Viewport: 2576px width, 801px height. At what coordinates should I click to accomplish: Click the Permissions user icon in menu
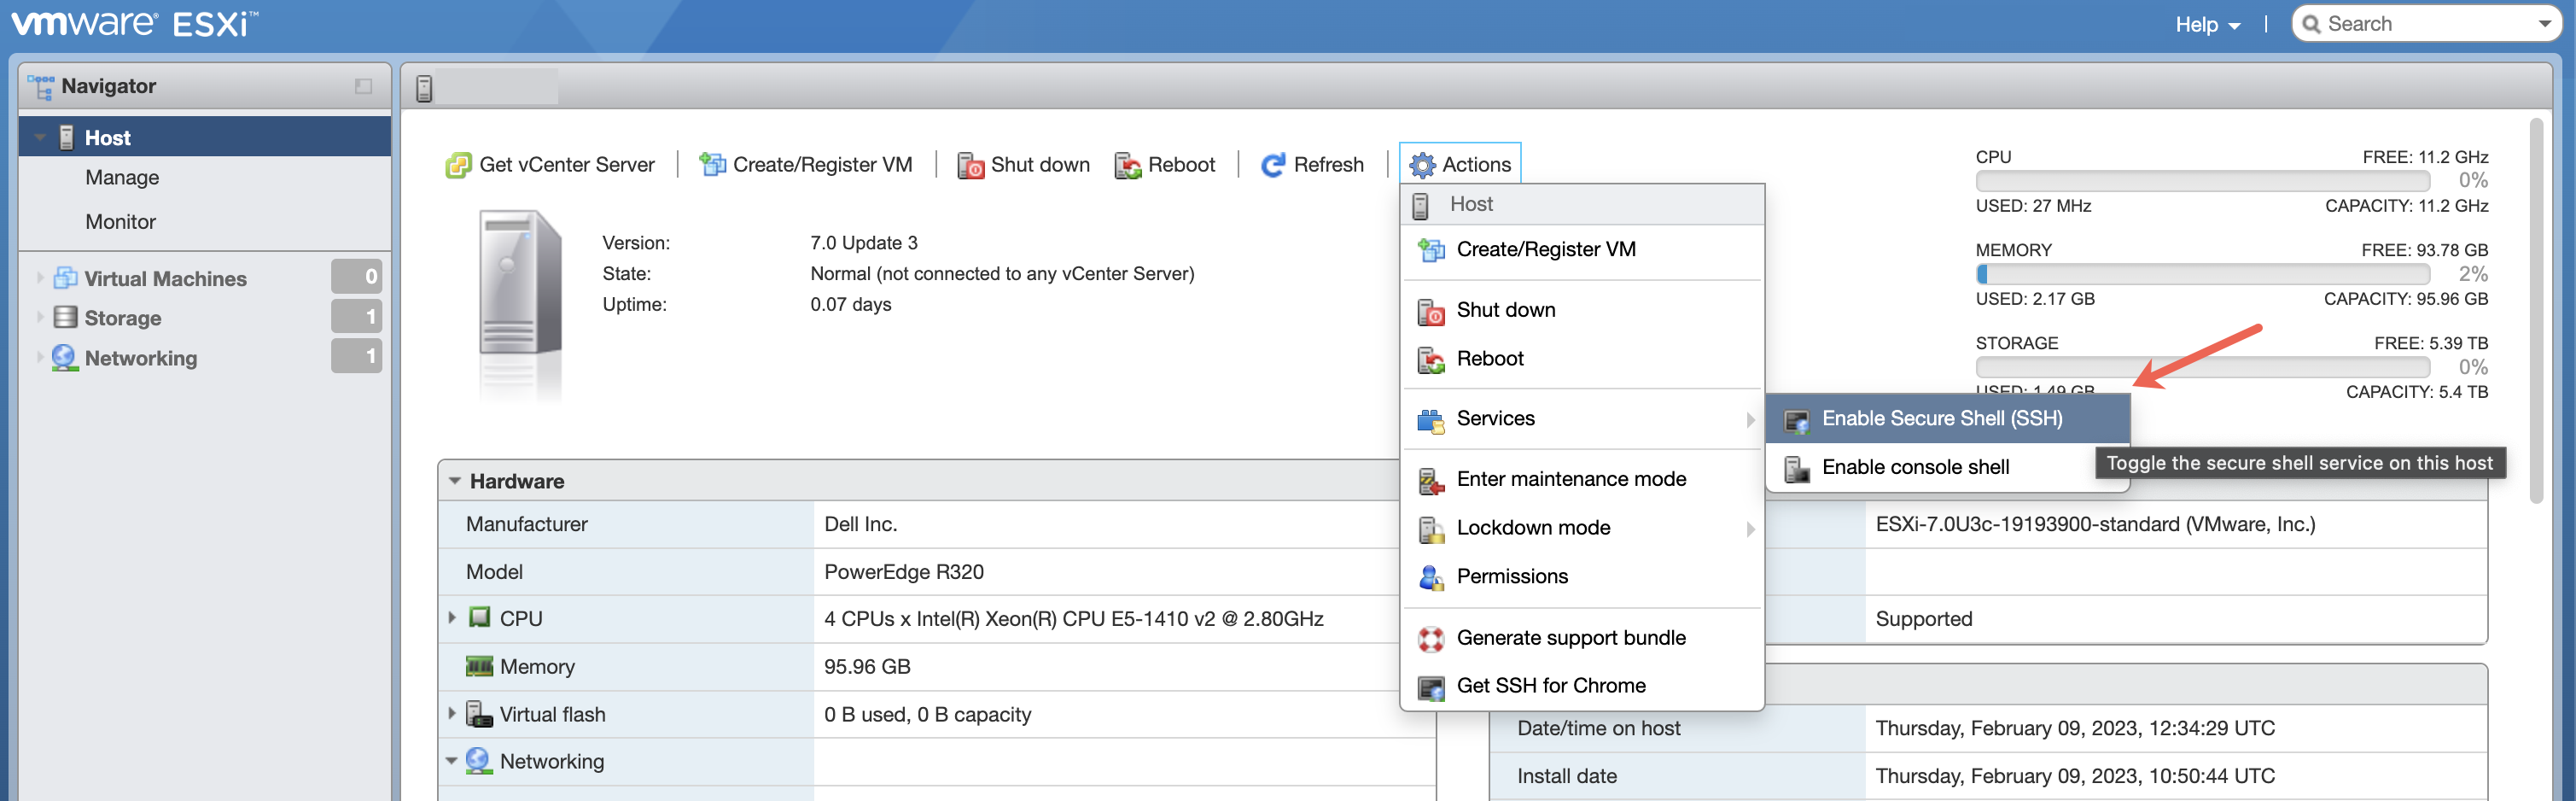[x=1431, y=577]
